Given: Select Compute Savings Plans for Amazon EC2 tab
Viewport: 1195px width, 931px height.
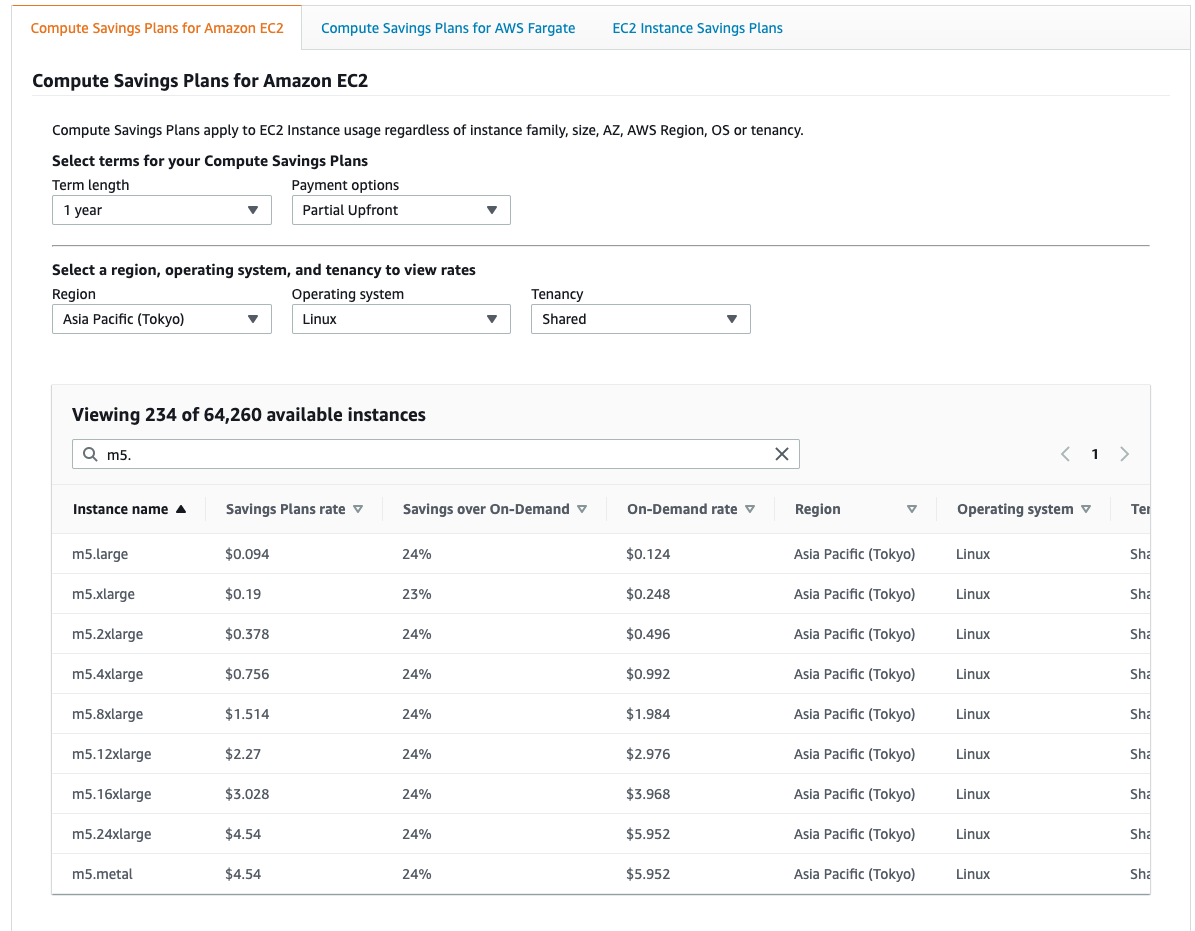Looking at the screenshot, I should coord(157,28).
